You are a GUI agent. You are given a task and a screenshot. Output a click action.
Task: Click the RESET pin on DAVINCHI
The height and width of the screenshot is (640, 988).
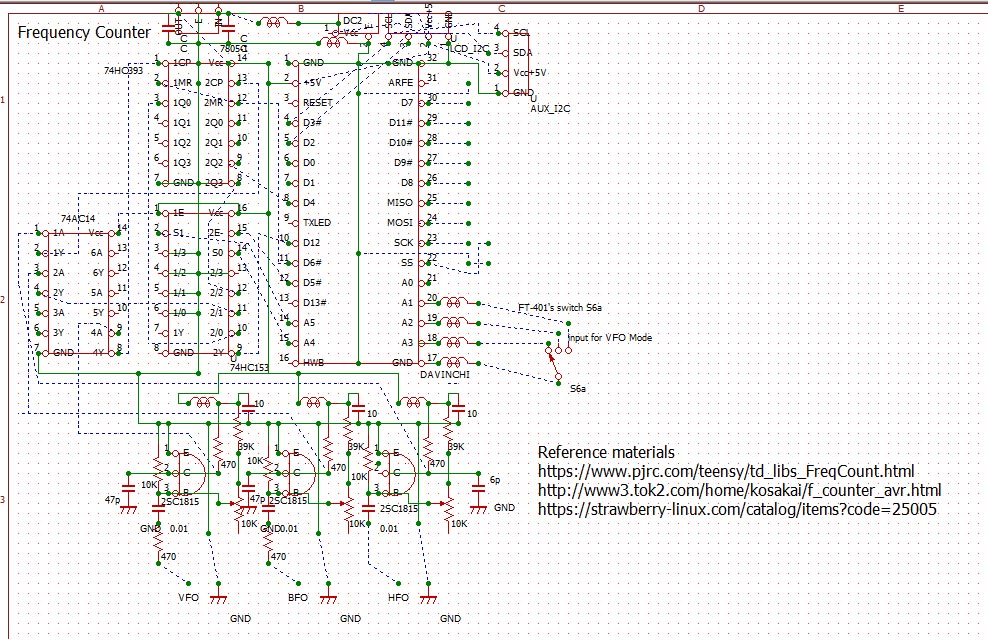317,102
